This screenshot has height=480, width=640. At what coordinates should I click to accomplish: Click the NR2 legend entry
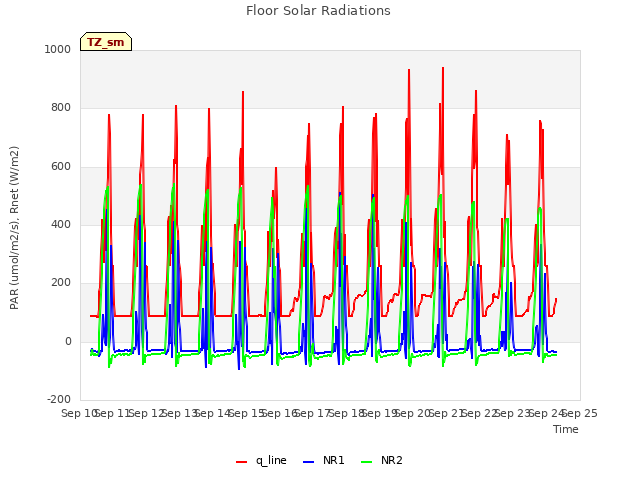pos(382,460)
